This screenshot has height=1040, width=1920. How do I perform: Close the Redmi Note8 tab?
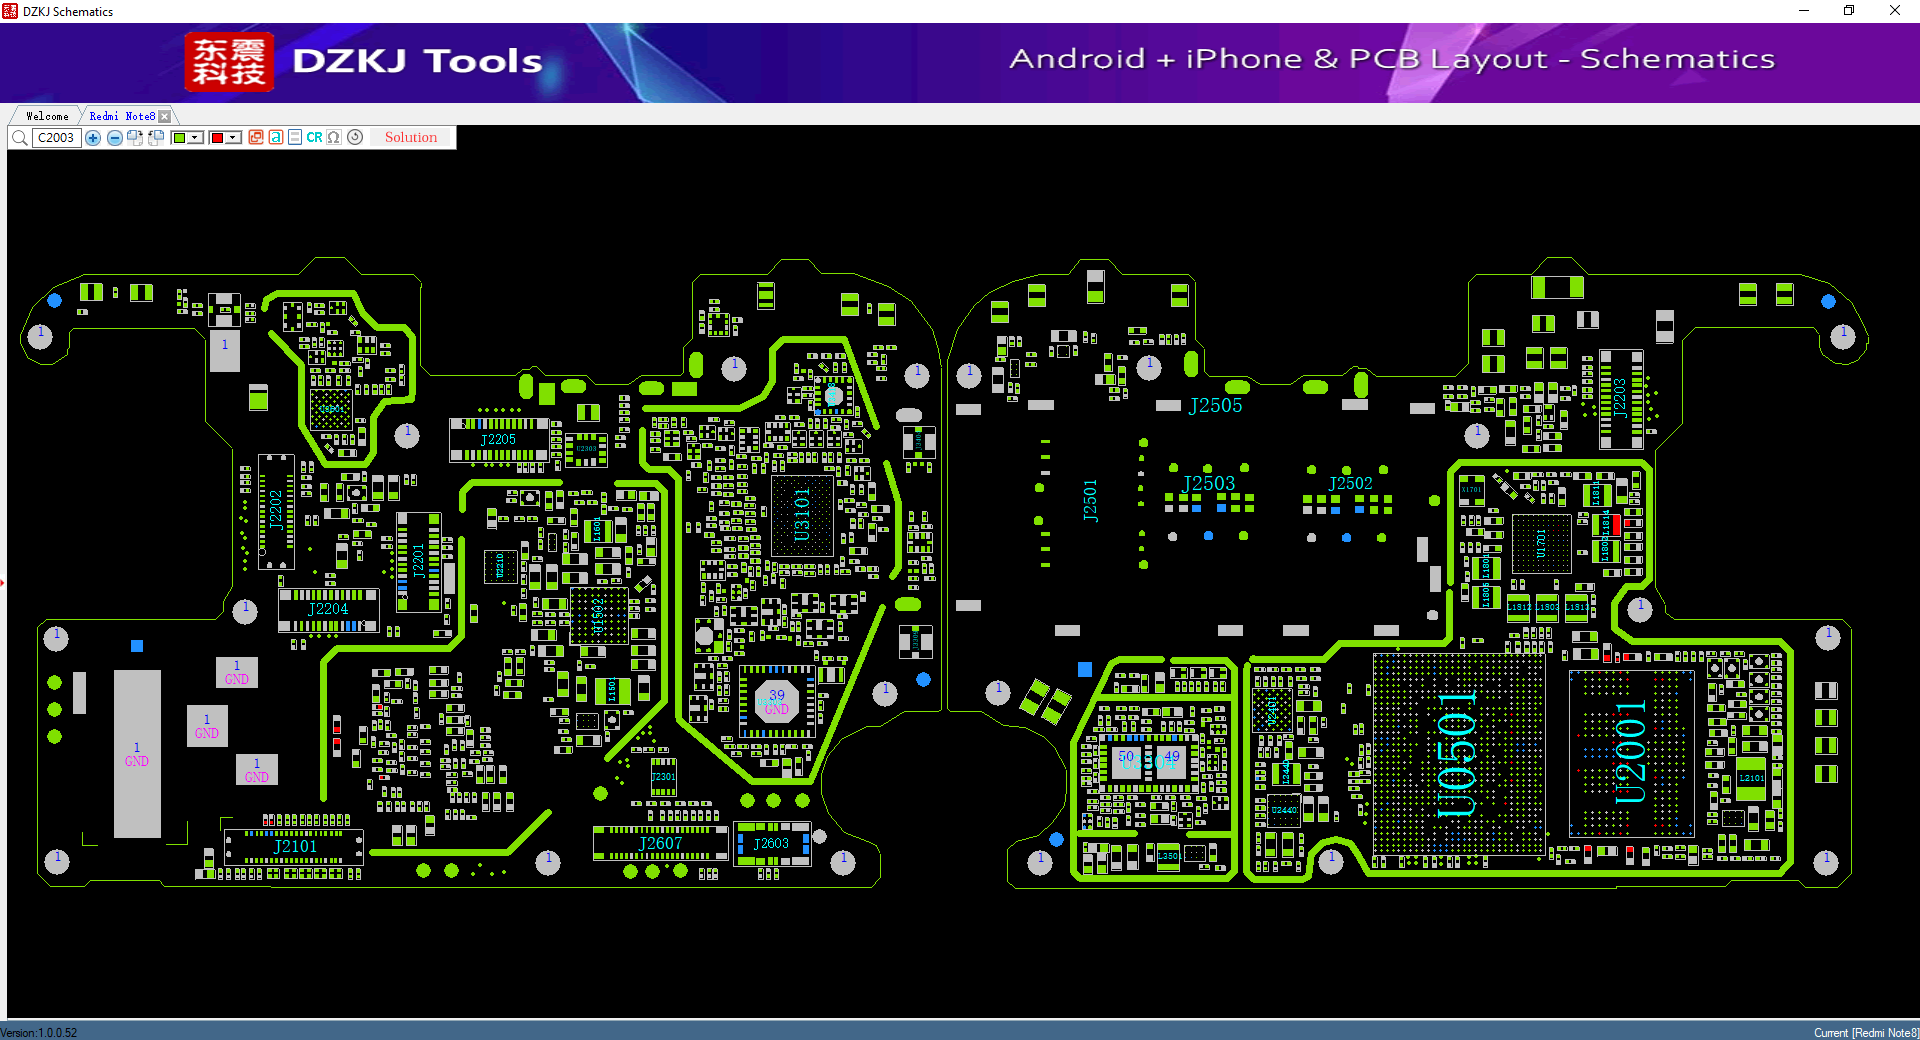(165, 116)
